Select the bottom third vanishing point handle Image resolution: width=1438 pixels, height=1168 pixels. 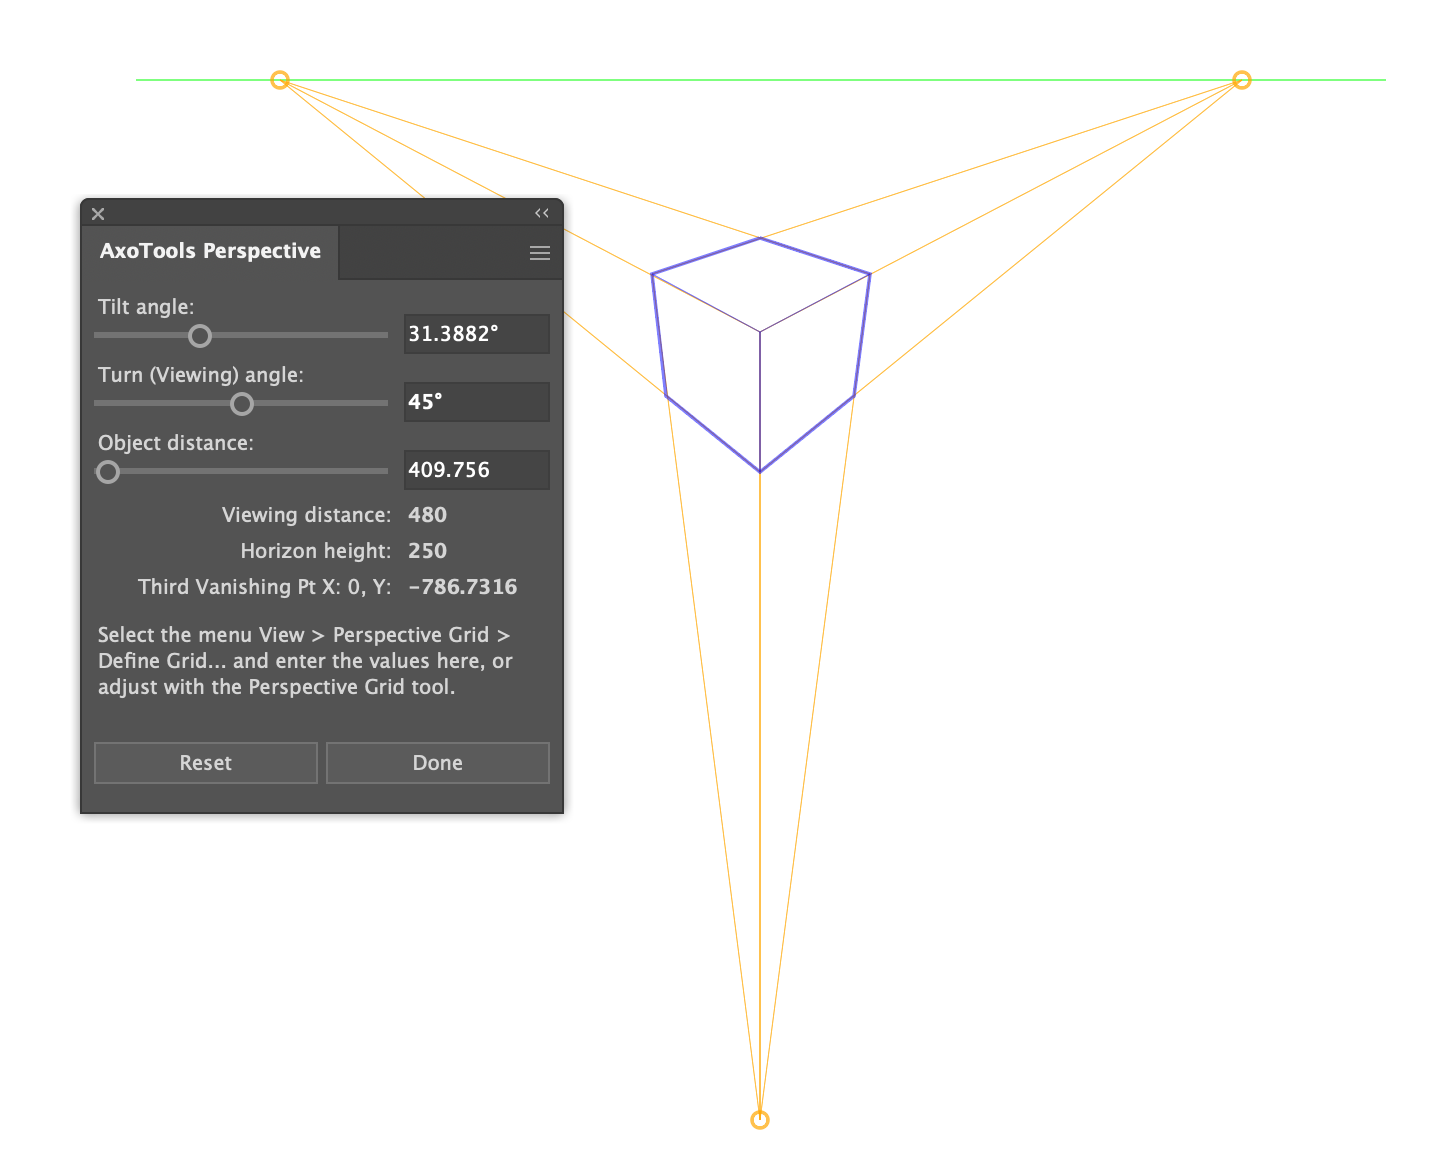tap(760, 1119)
